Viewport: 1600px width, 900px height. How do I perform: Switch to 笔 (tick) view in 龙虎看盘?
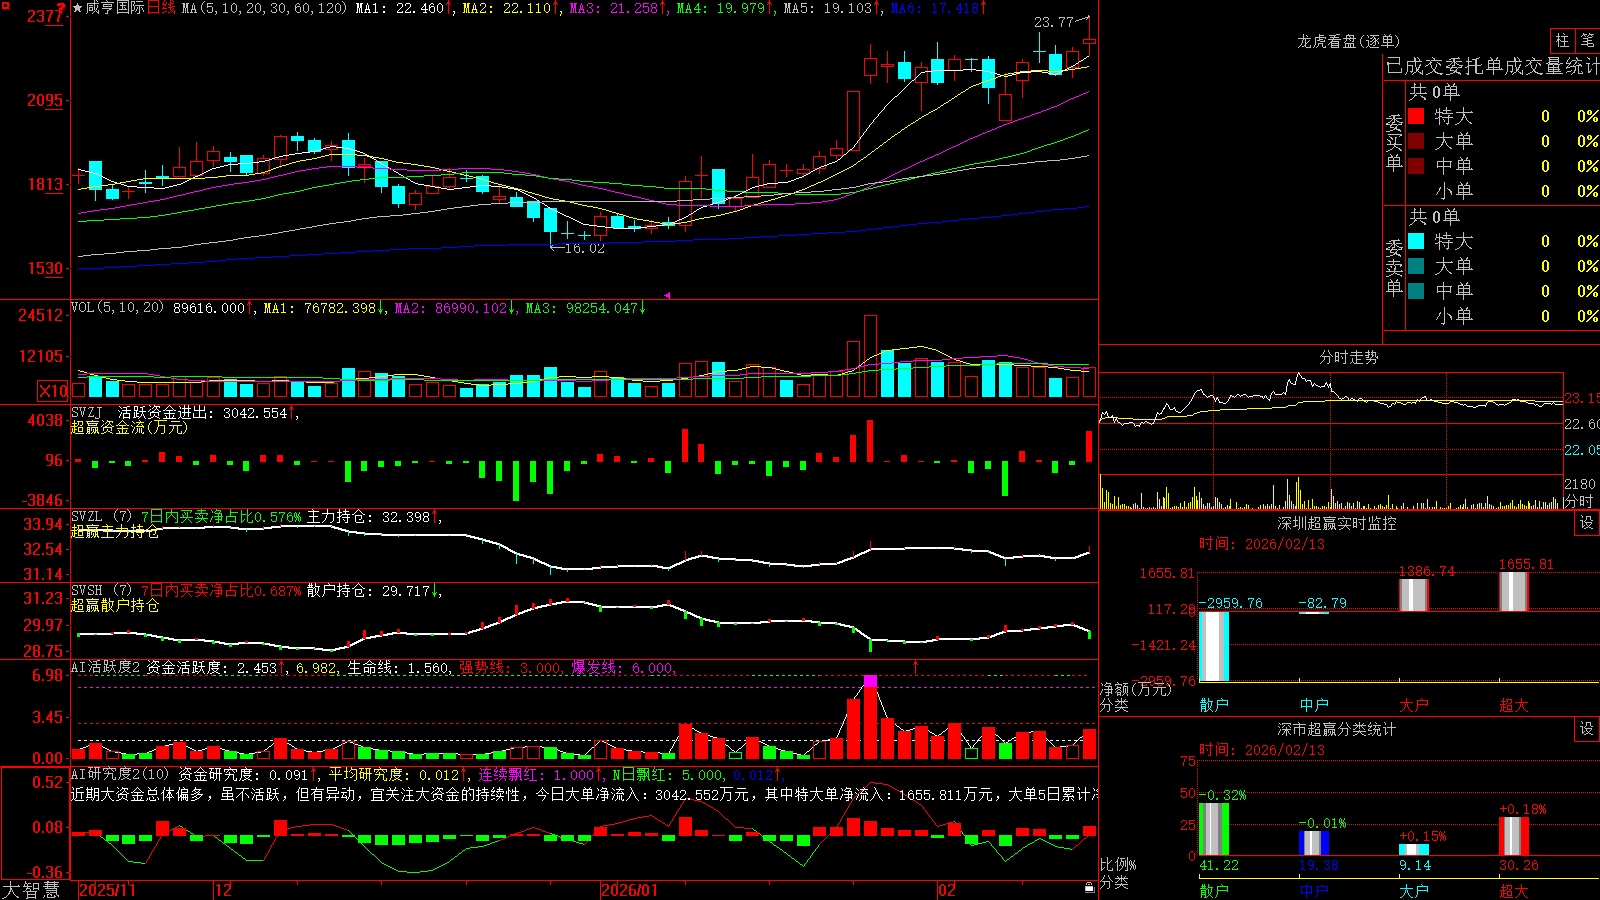1587,40
